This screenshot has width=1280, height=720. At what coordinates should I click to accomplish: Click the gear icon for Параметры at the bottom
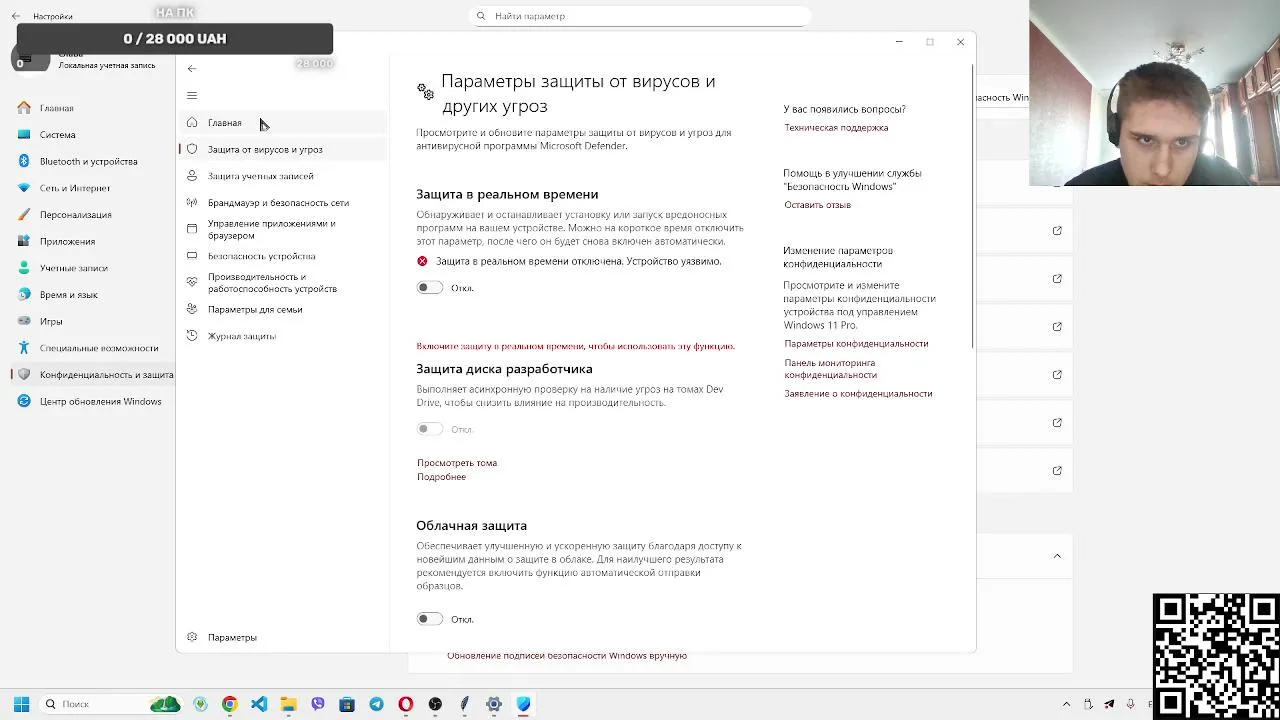[192, 637]
